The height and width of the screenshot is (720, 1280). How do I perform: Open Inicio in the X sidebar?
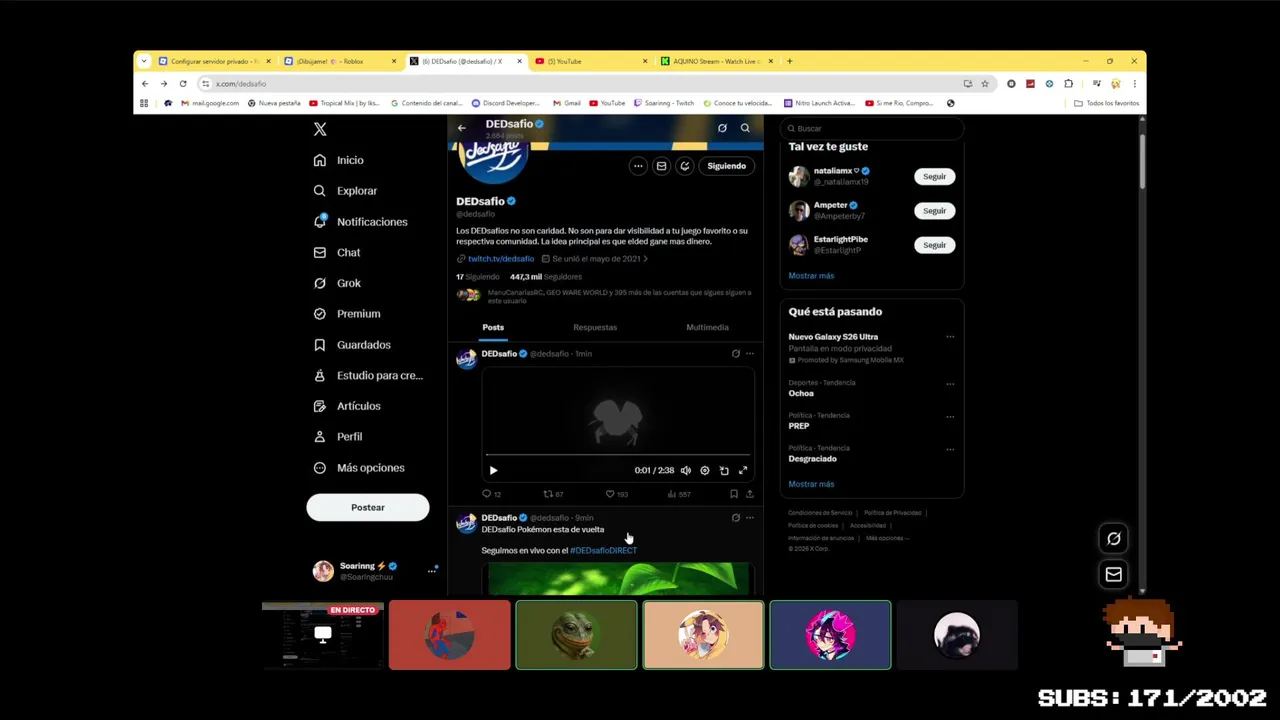tap(338, 160)
